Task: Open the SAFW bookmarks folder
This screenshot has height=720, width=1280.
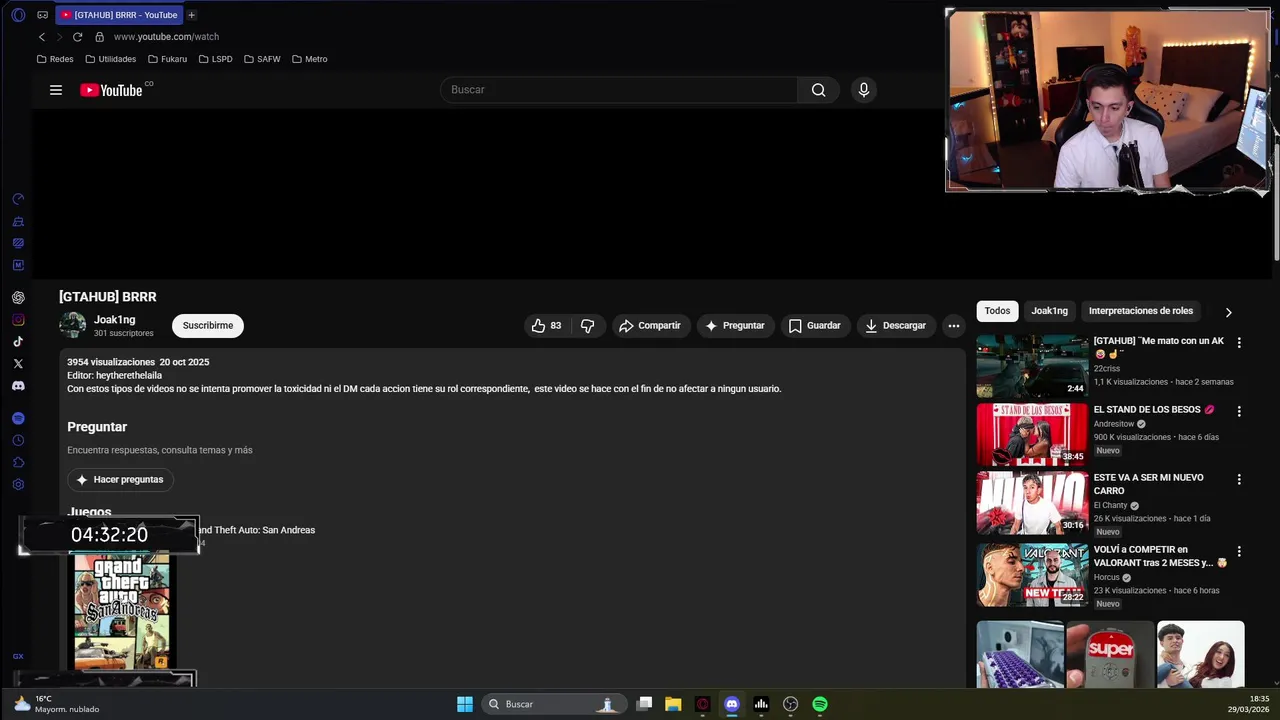Action: [262, 59]
